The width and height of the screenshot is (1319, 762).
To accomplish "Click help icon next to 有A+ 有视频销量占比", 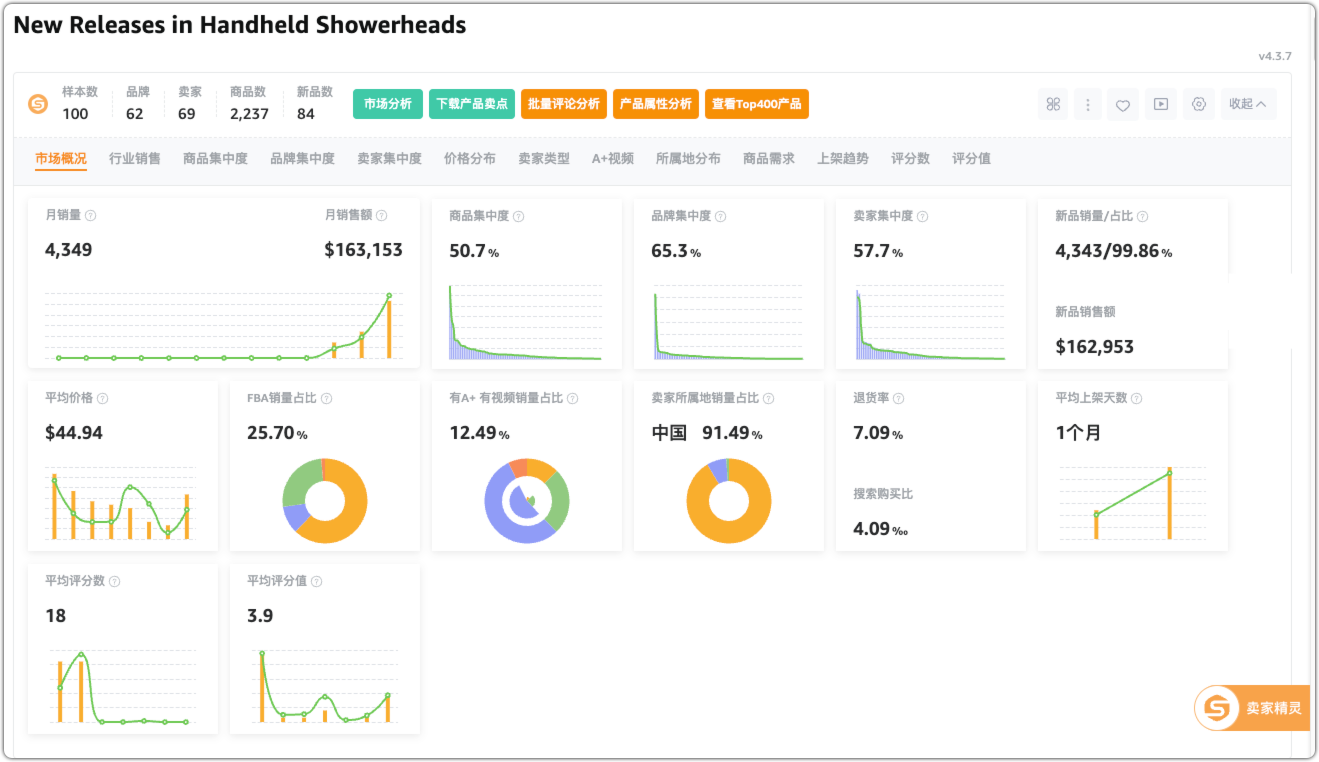I will [x=573, y=398].
